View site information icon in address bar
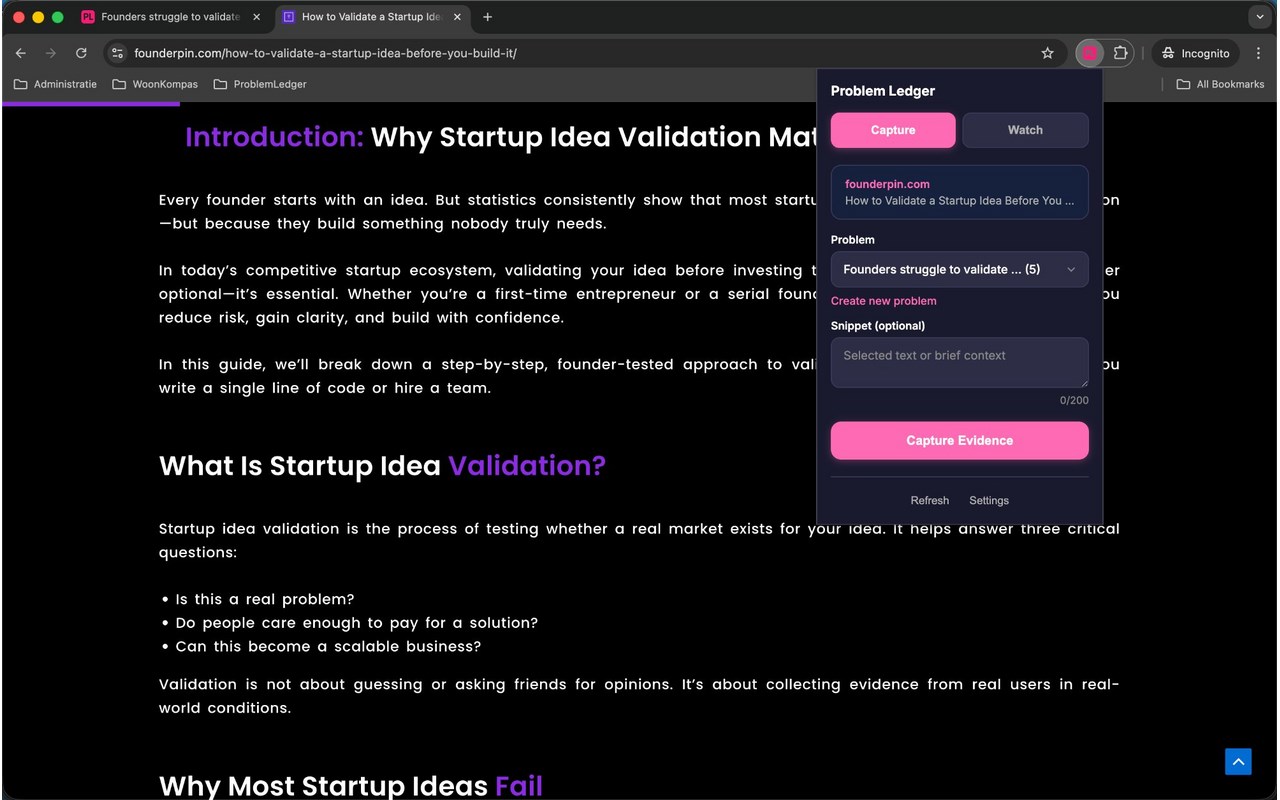This screenshot has height=800, width=1280. [117, 53]
